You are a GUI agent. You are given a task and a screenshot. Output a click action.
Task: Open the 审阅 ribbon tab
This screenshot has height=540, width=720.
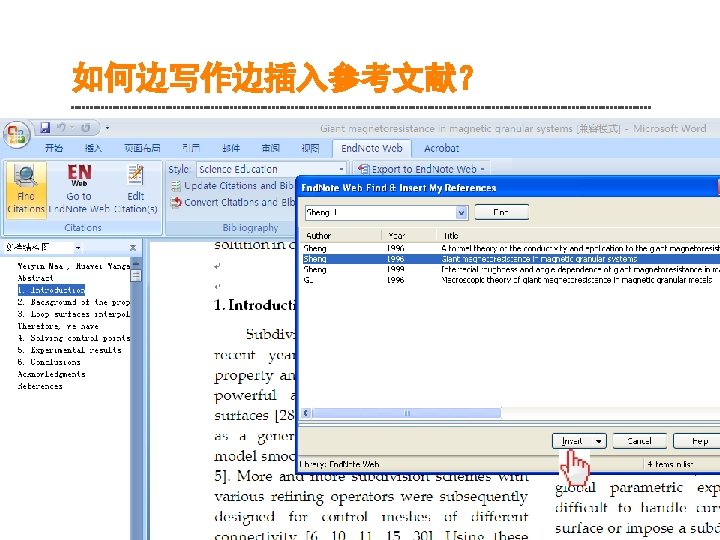[x=270, y=148]
